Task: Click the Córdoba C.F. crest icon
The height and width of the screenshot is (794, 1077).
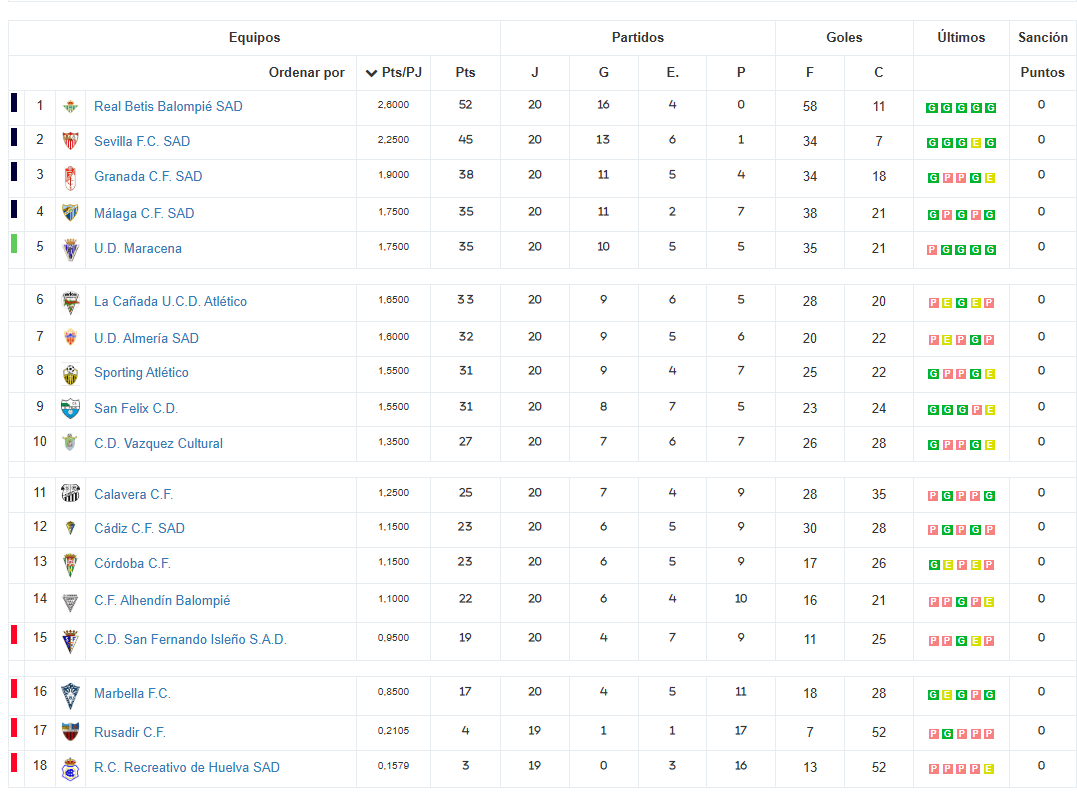Action: (x=70, y=565)
